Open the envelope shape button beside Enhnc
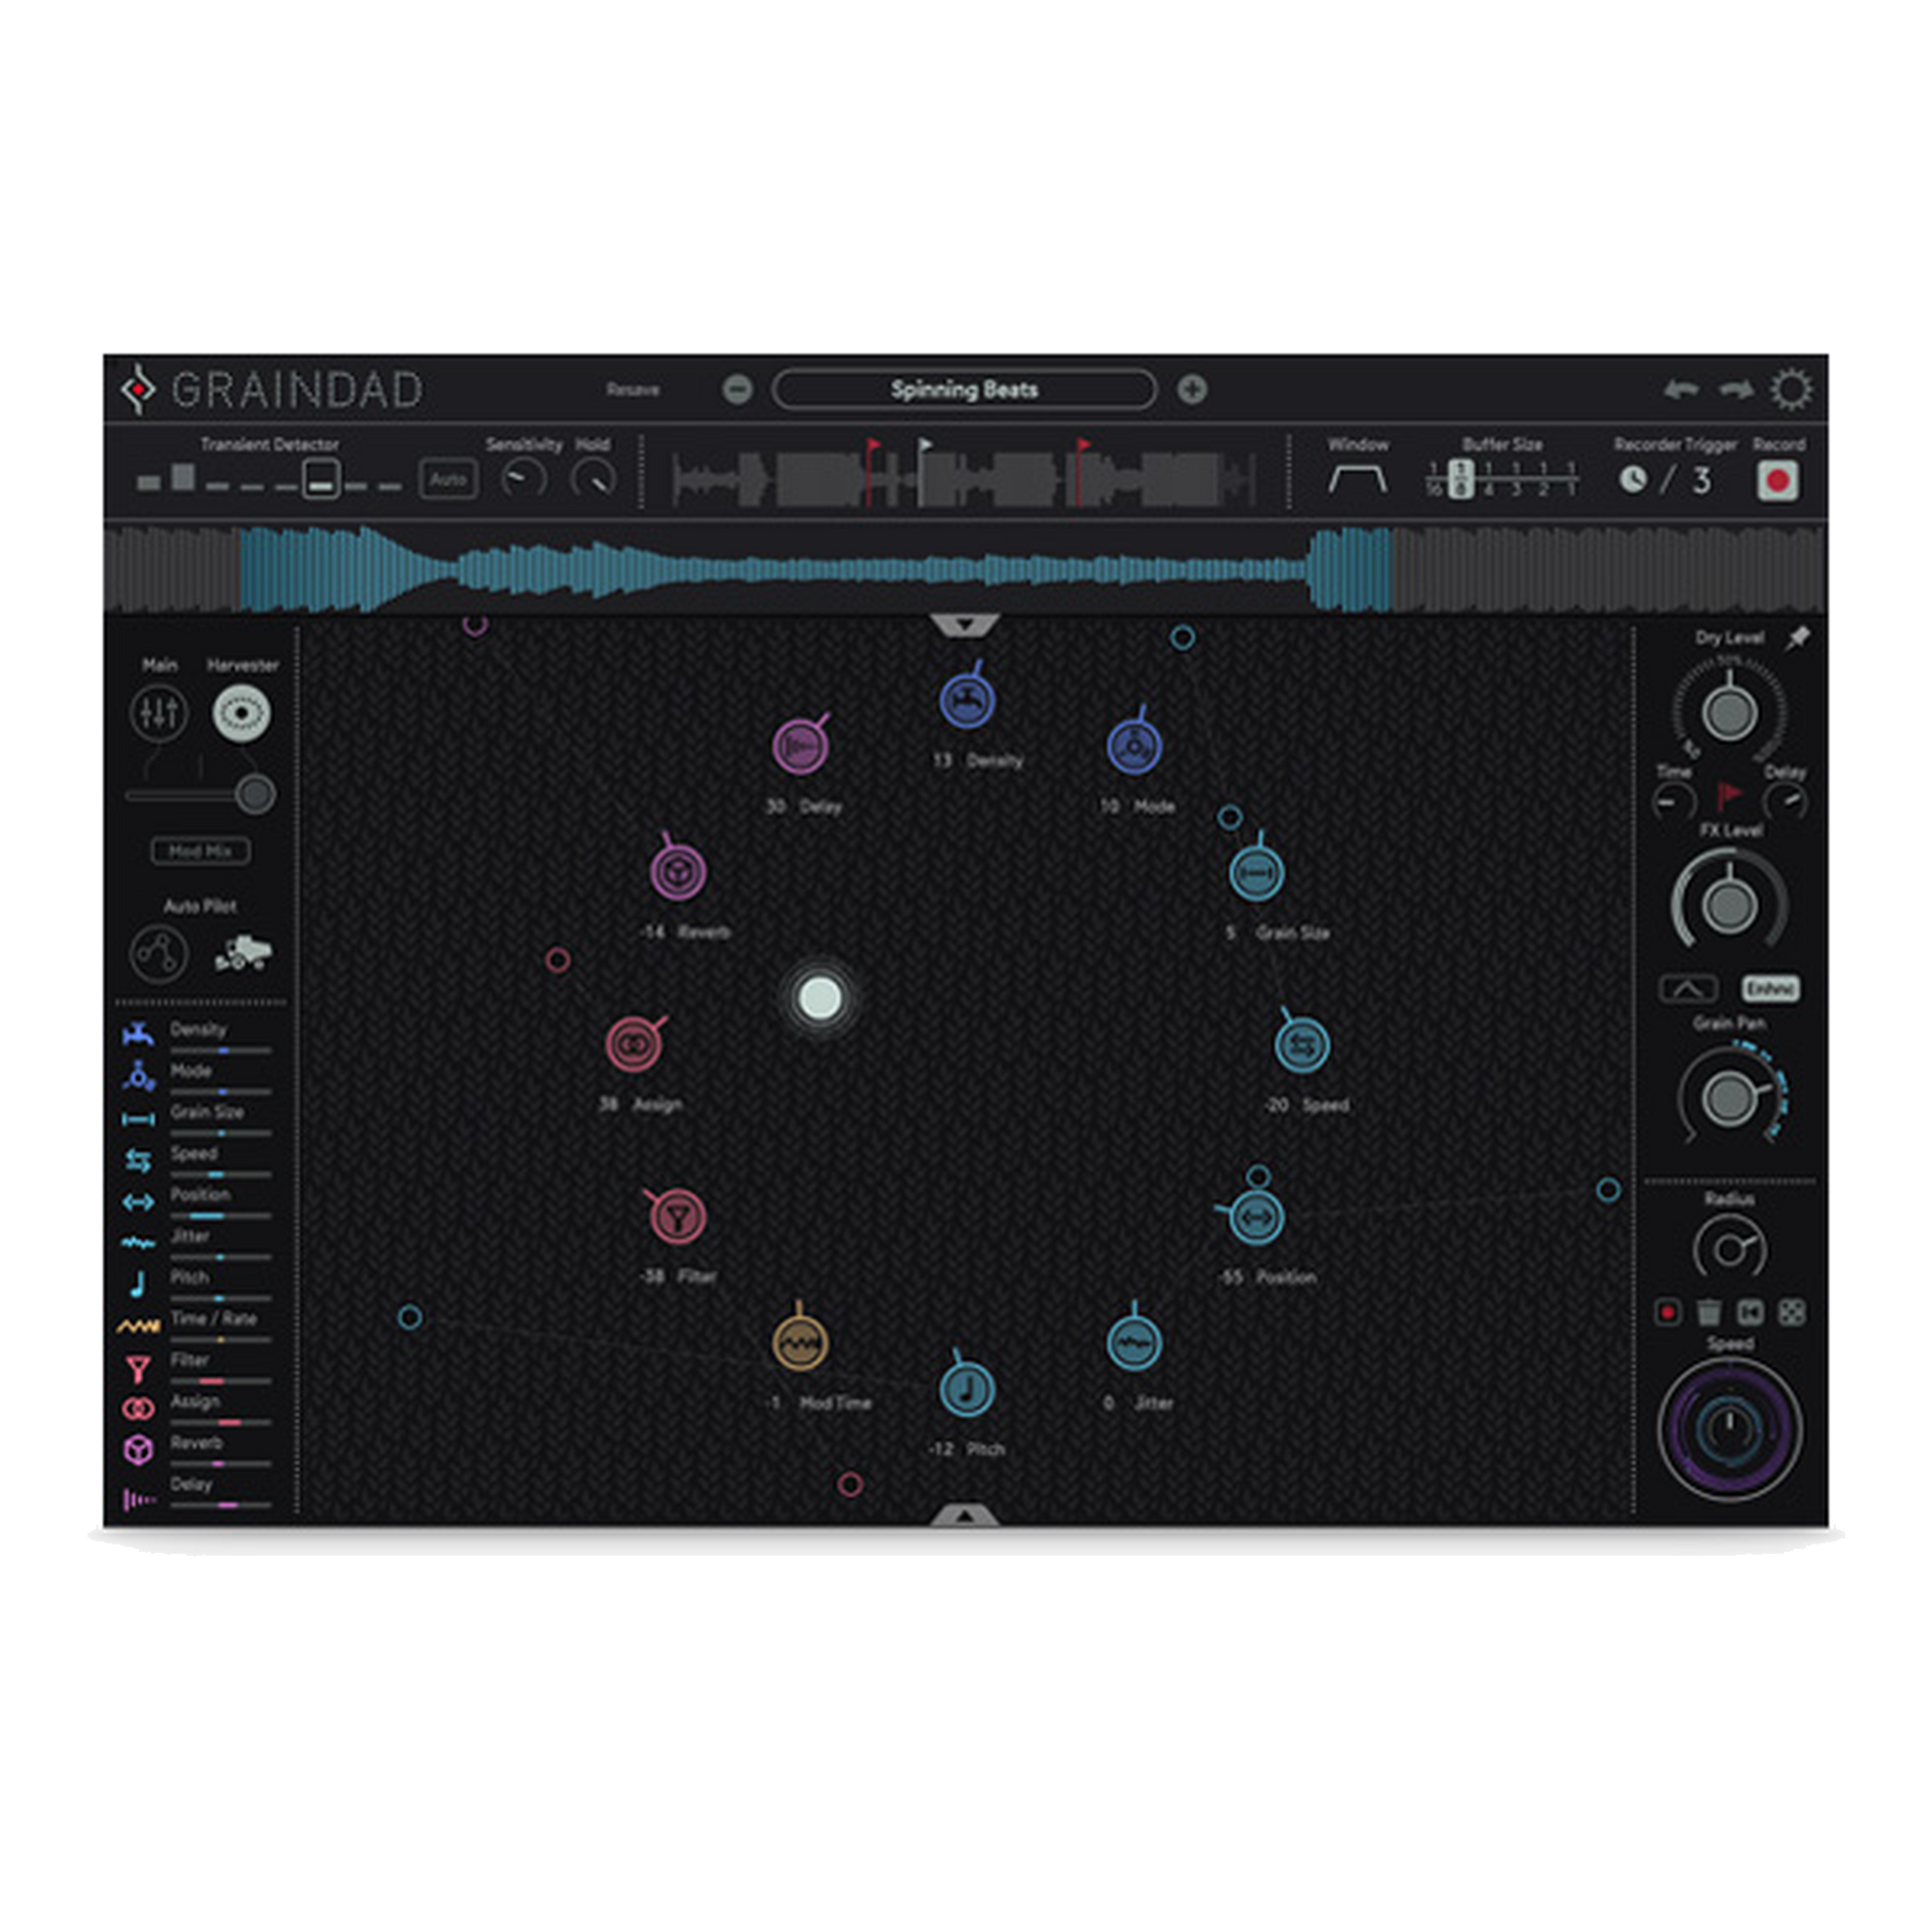1932x1932 pixels. pos(1688,988)
